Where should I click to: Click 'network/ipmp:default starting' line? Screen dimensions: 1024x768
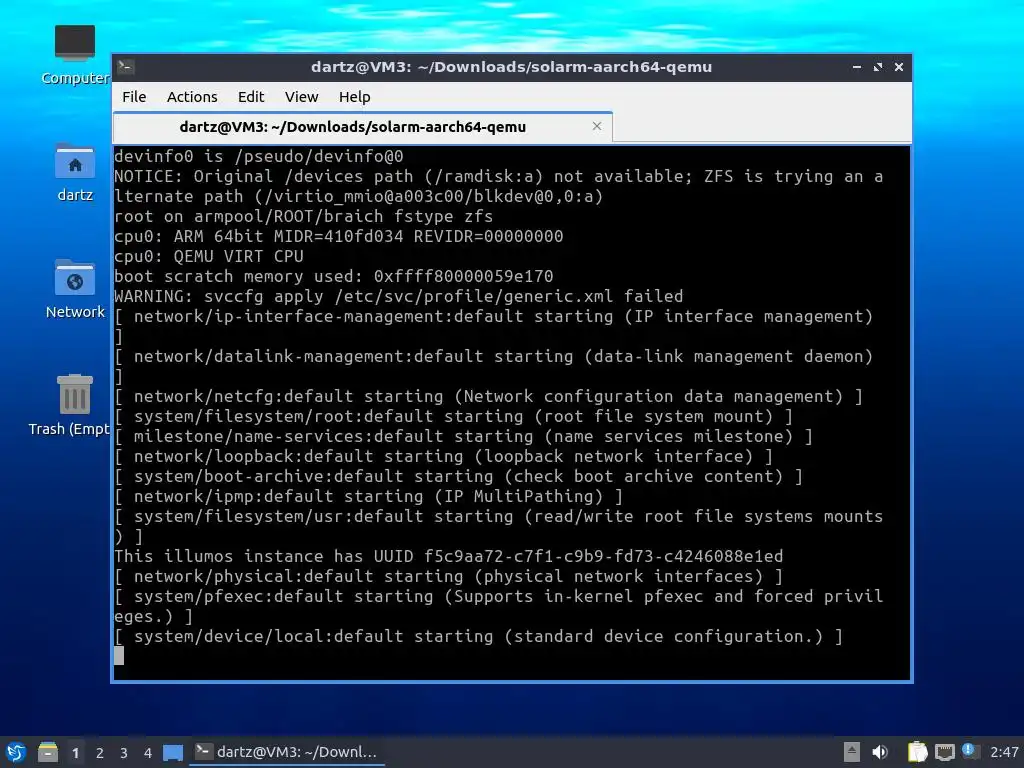click(369, 496)
